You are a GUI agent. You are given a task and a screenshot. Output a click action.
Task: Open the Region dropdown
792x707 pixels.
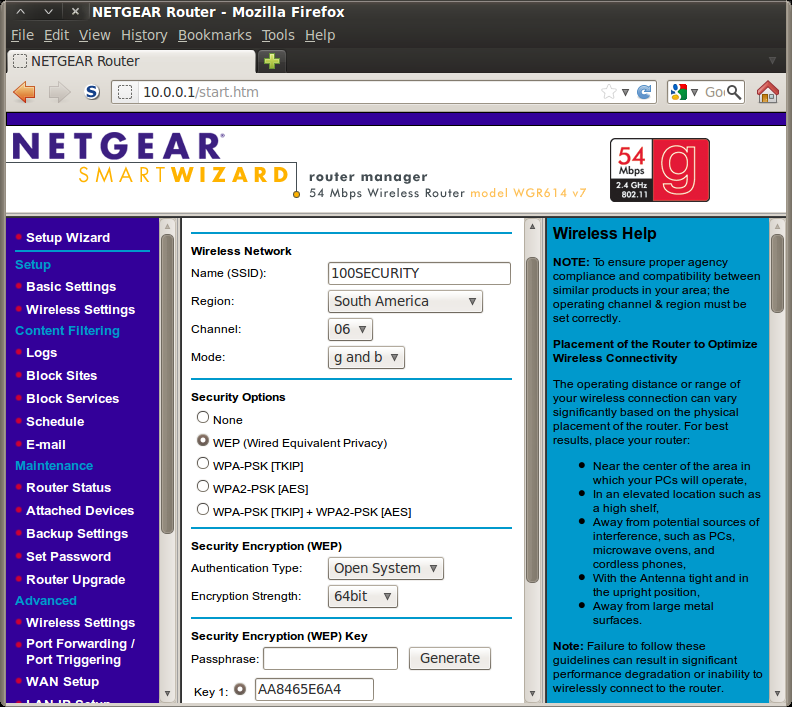[x=405, y=301]
